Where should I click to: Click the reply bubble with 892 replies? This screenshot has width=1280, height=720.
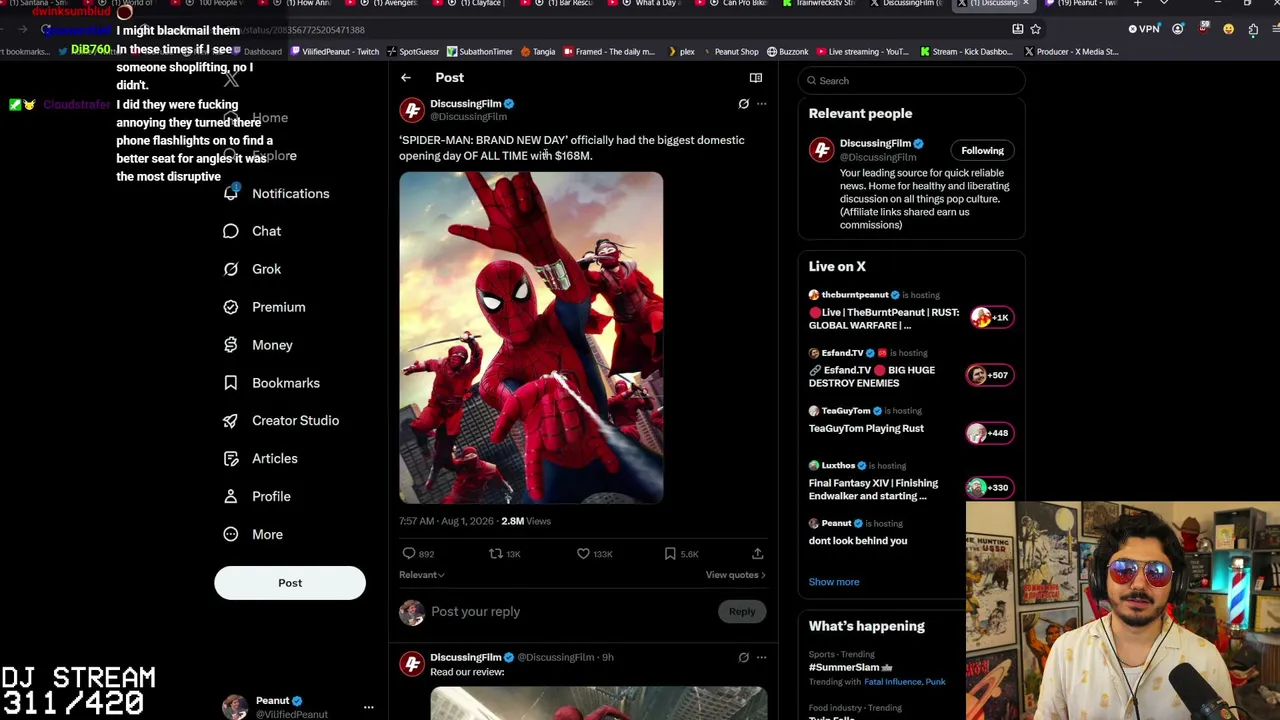click(x=418, y=554)
